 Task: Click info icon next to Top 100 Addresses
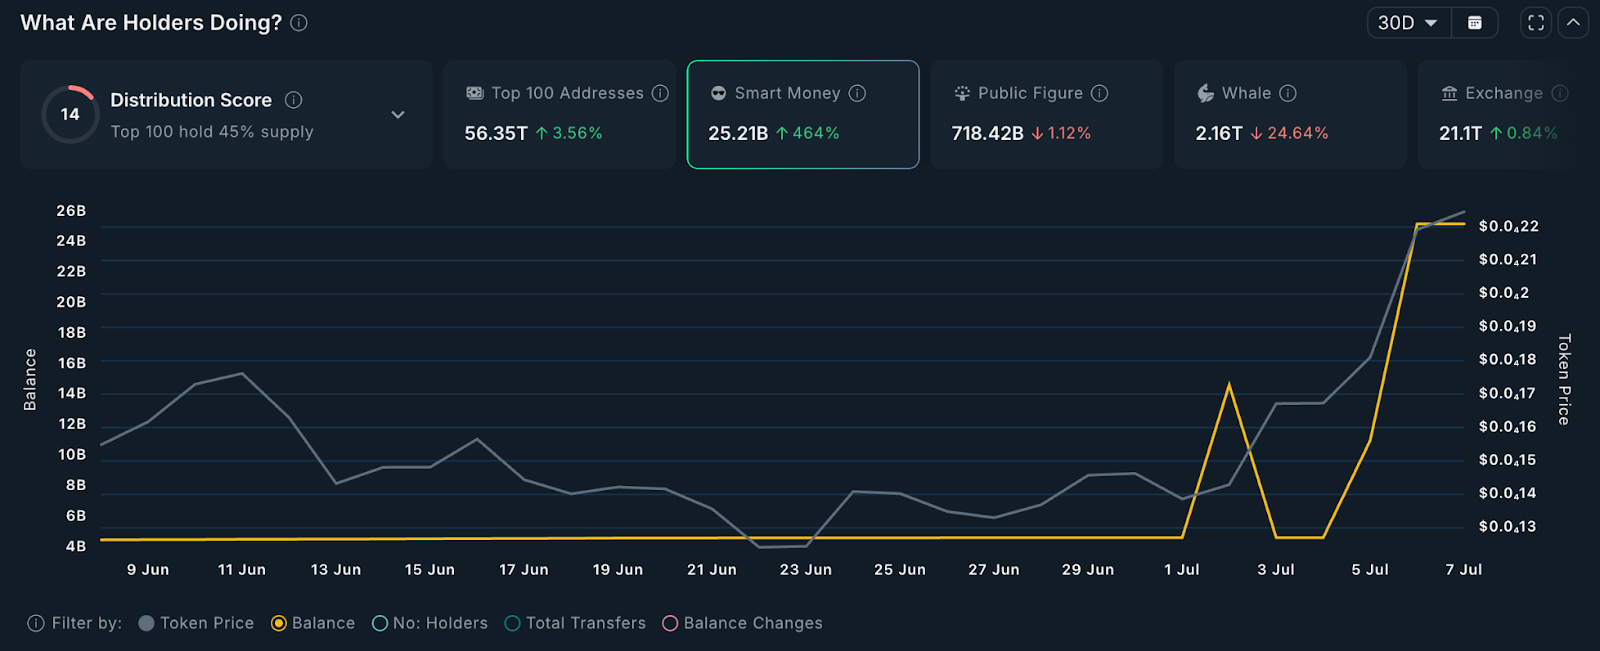(660, 93)
